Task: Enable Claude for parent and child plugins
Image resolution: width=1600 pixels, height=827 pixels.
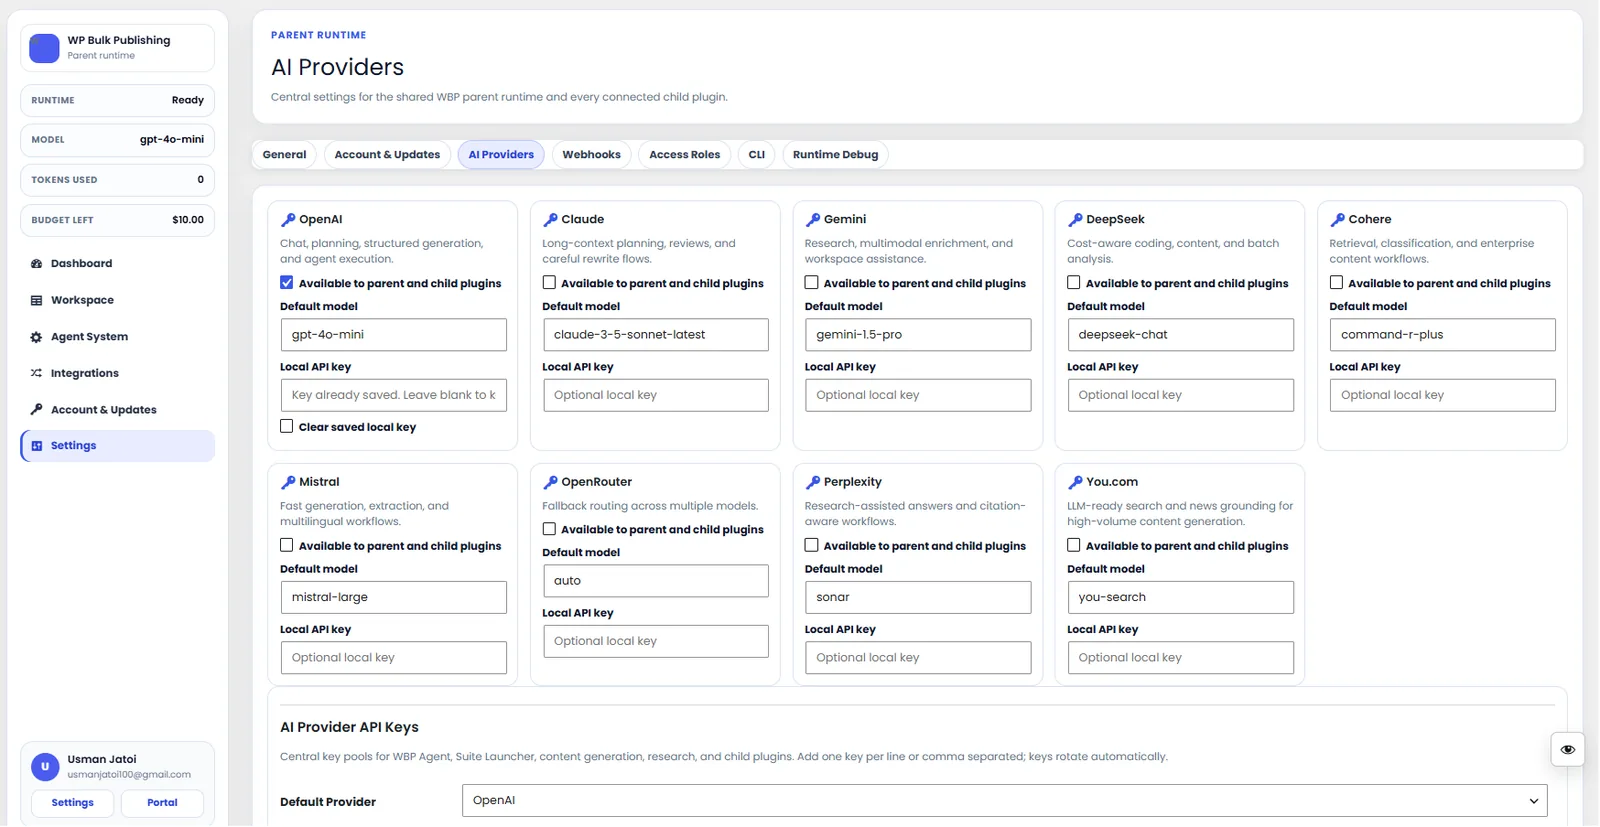Action: tap(549, 283)
